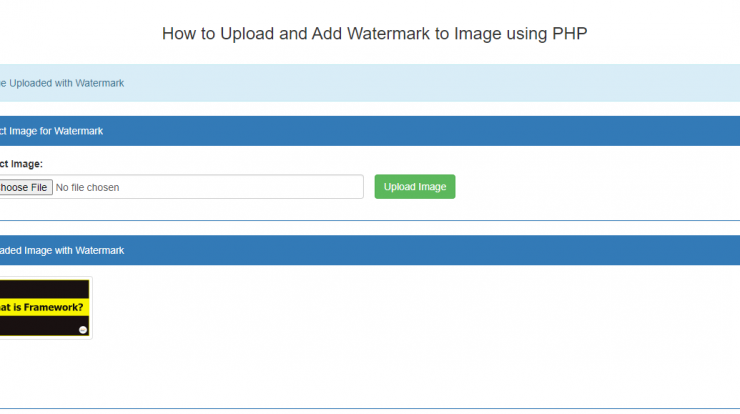Open the 'What is Framework?' uploaded thumbnail

pos(44,308)
